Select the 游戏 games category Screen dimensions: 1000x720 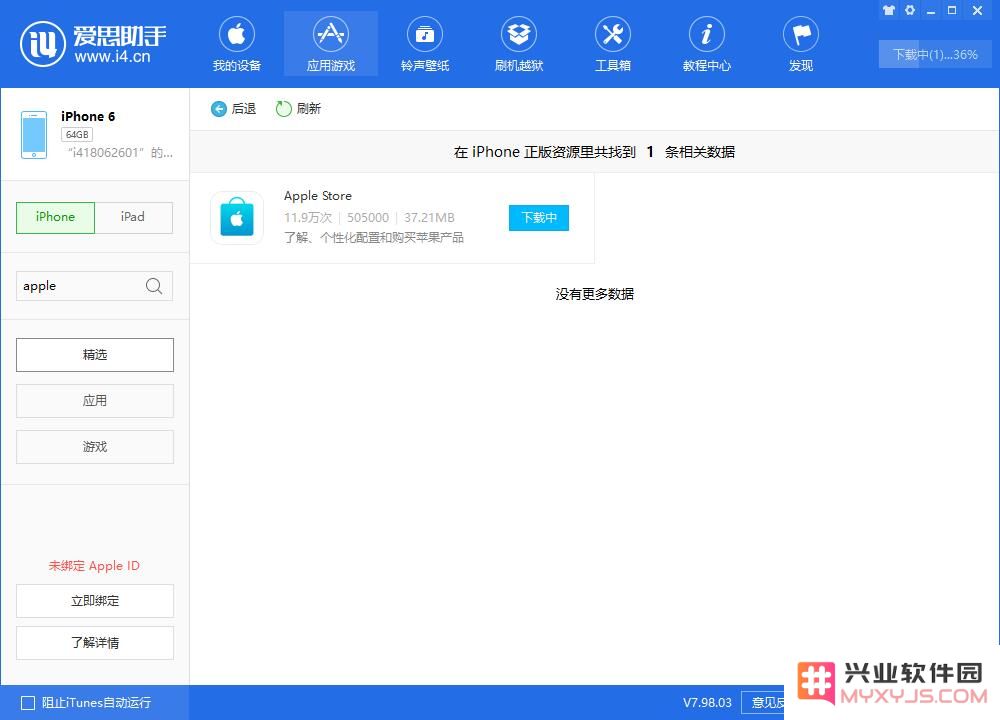[95, 446]
